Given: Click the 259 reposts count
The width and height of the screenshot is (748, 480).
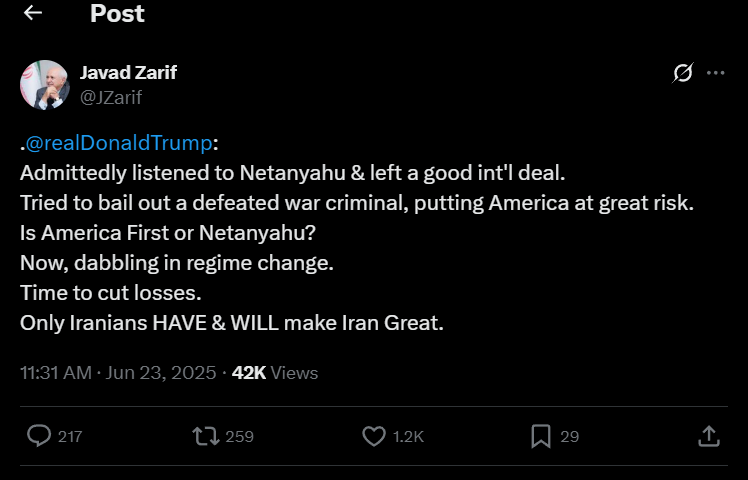Looking at the screenshot, I should pyautogui.click(x=240, y=437).
